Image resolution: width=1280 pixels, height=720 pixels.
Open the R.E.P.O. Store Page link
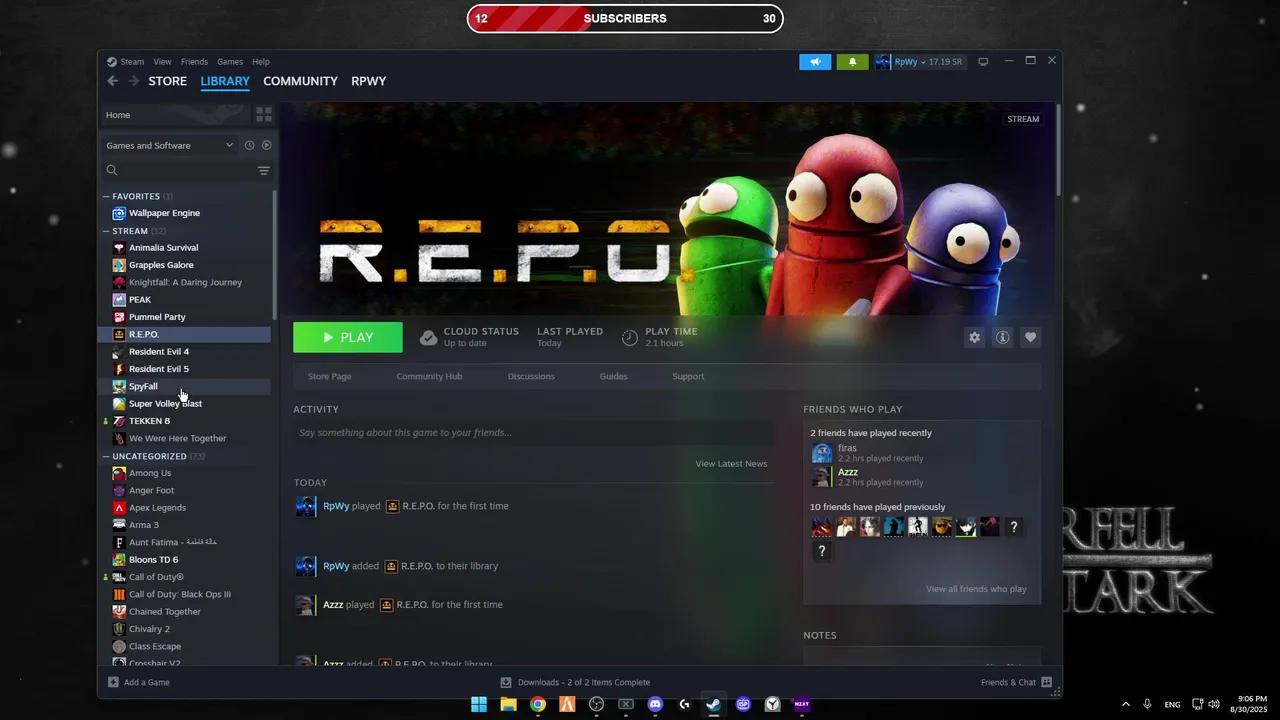click(x=329, y=376)
